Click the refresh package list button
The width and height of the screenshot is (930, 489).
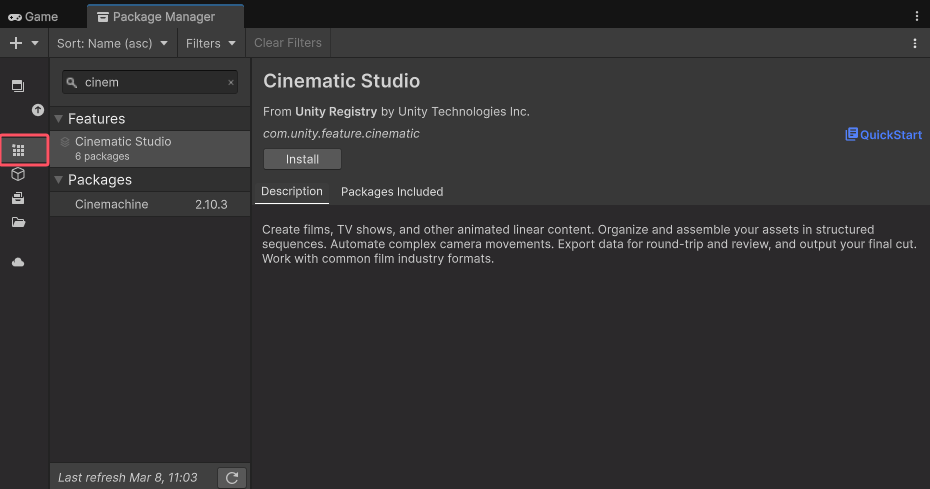(x=232, y=478)
